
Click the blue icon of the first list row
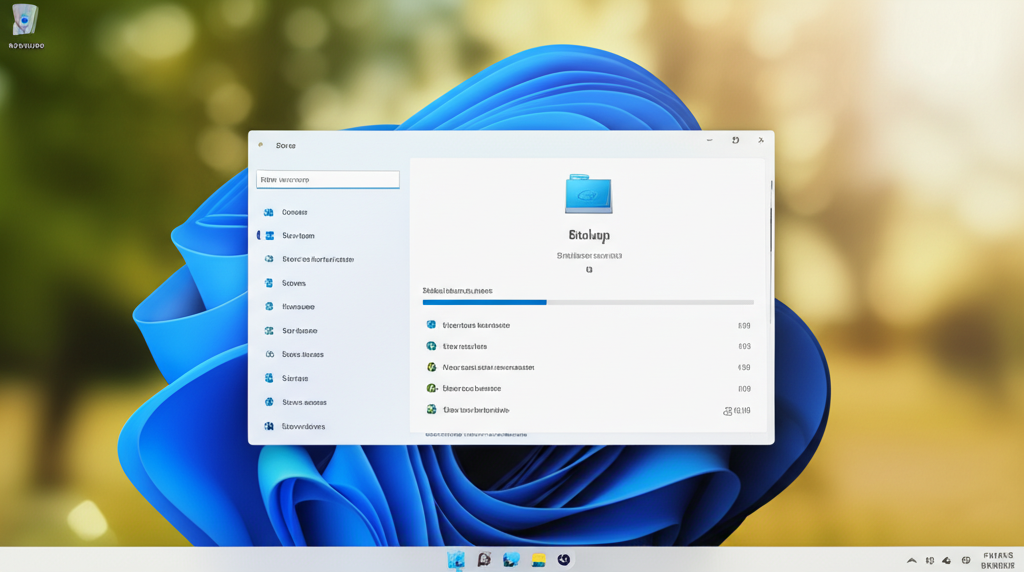(431, 325)
